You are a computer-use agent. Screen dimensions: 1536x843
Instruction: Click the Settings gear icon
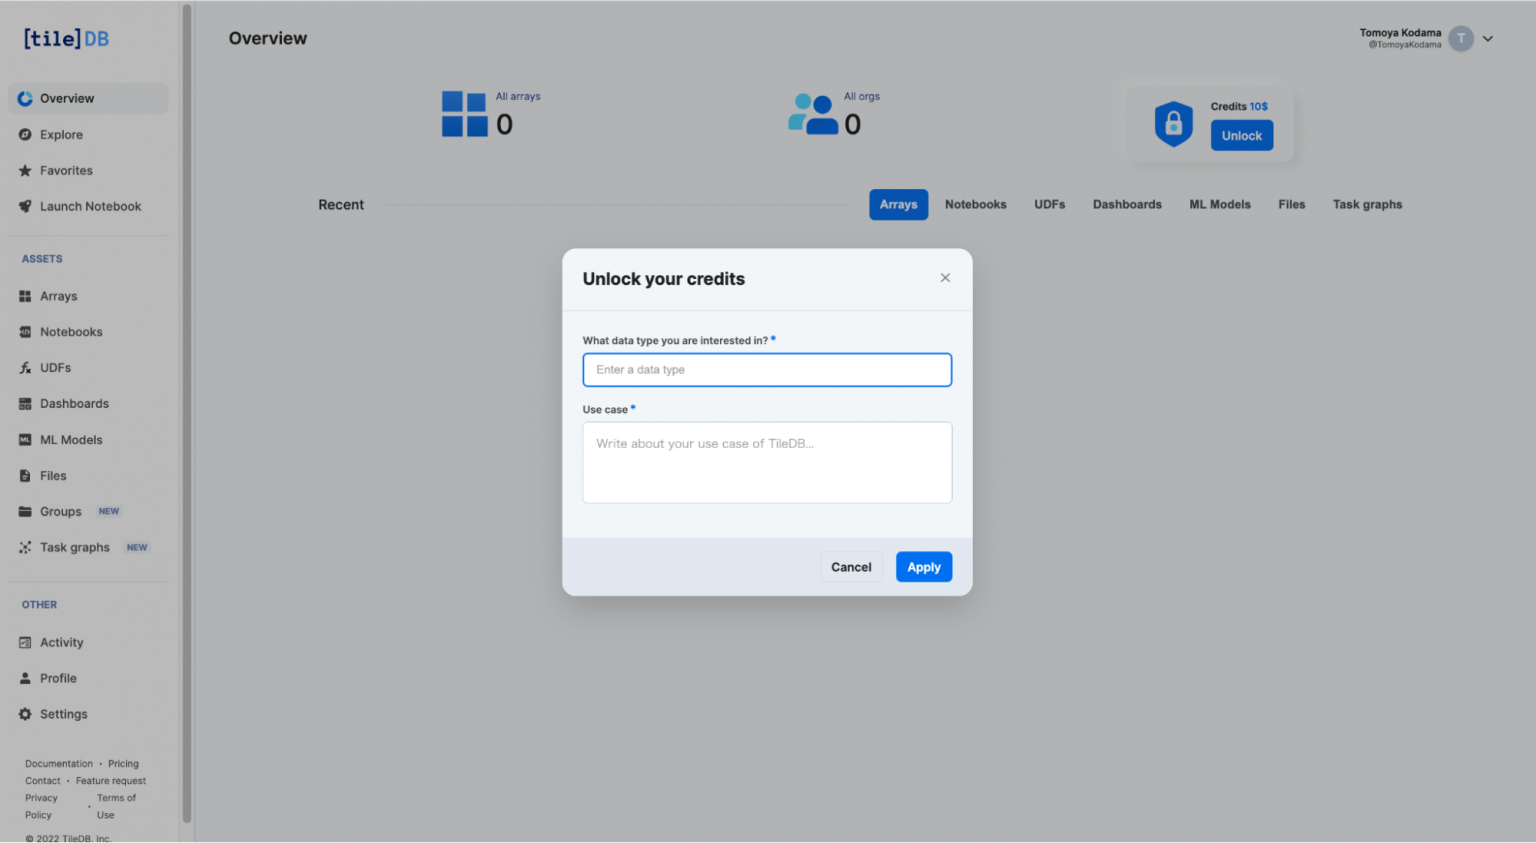(25, 715)
